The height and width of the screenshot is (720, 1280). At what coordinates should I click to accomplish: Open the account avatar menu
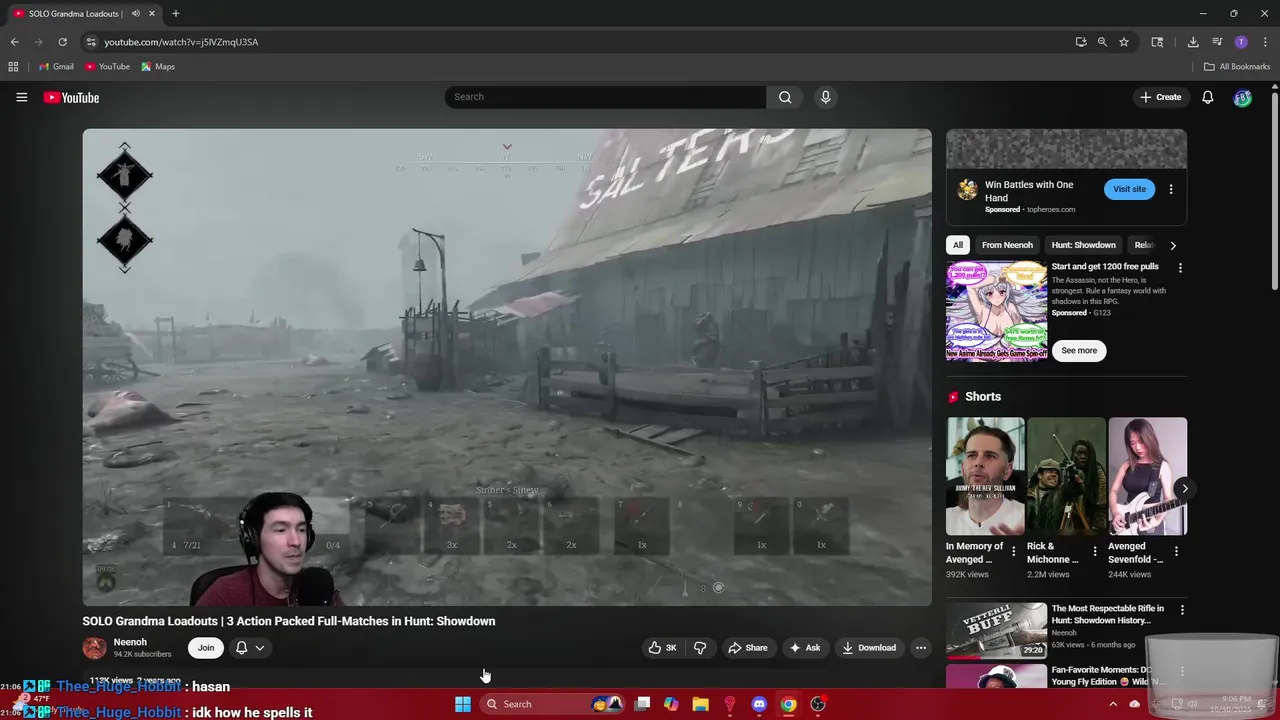[x=1242, y=97]
